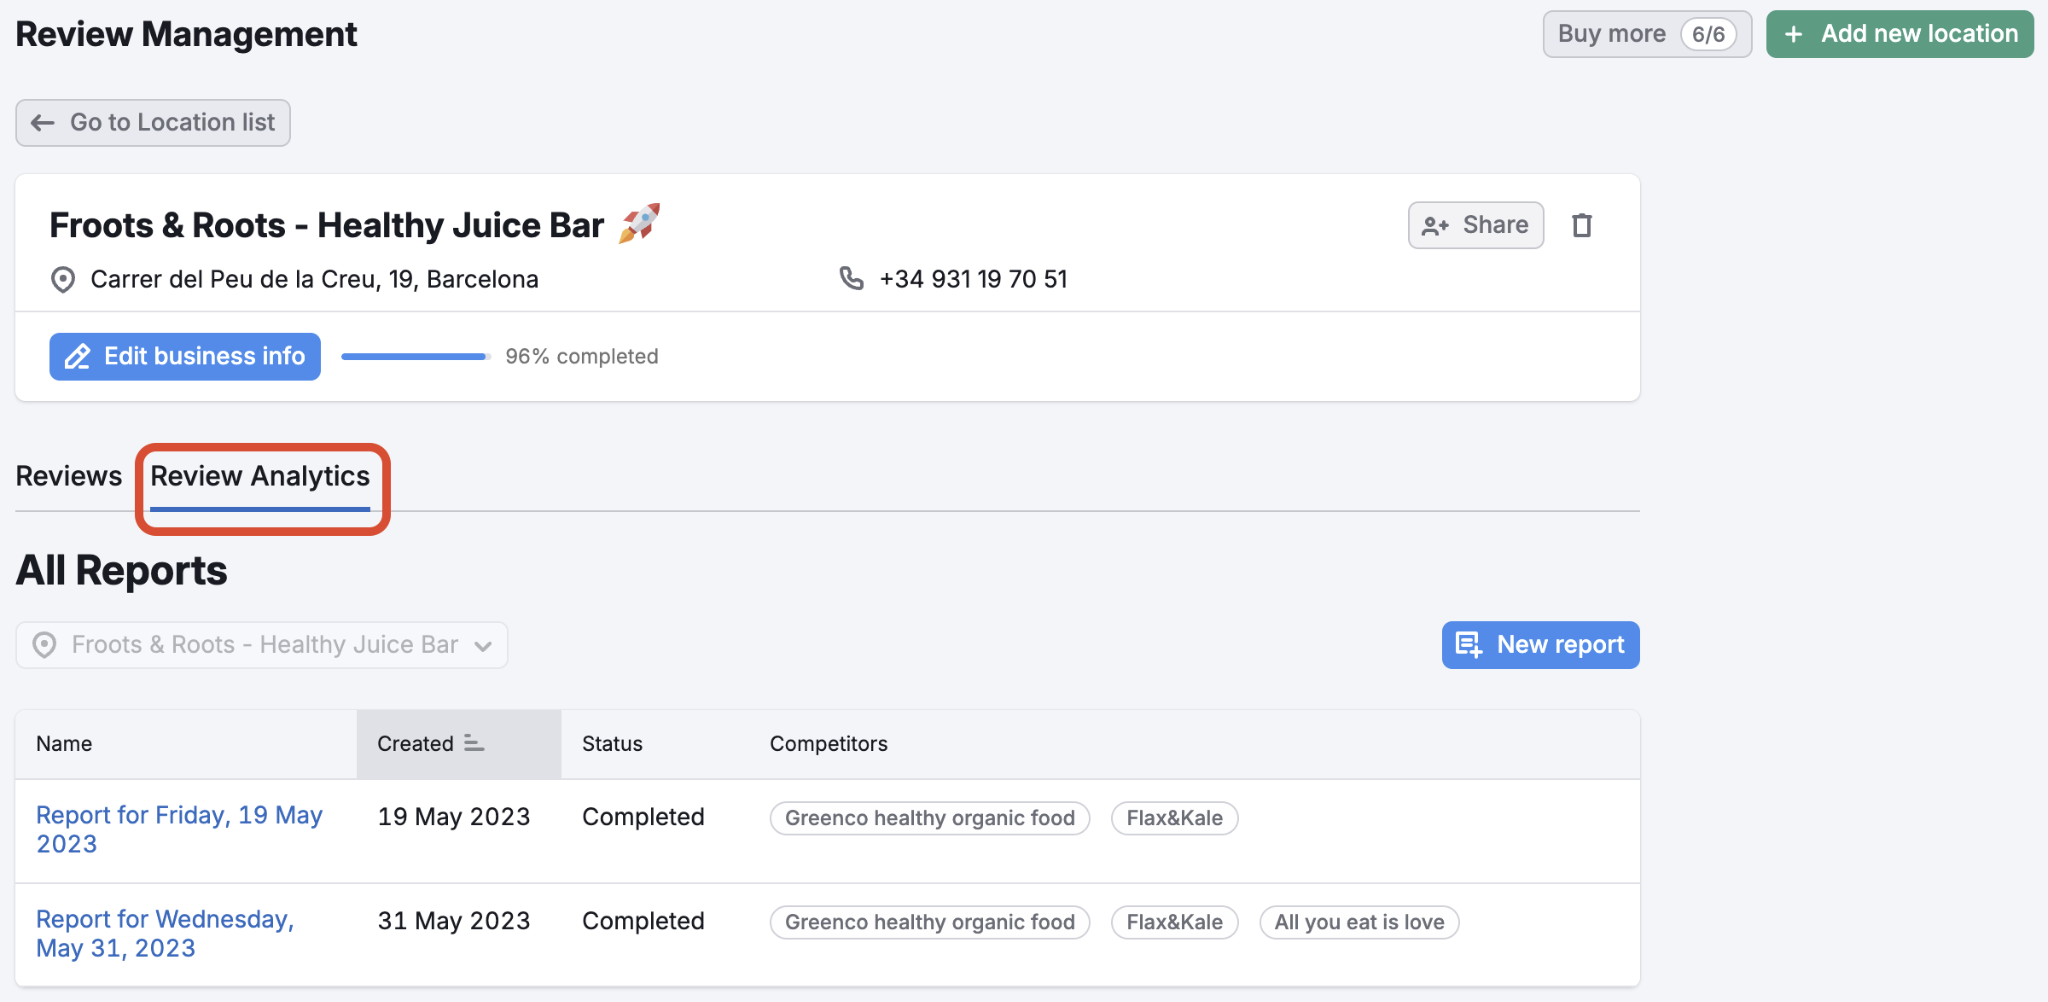Screen dimensions: 2048x1002
Task: Open the Froots & Roots location filter dropdown
Action: (x=261, y=645)
